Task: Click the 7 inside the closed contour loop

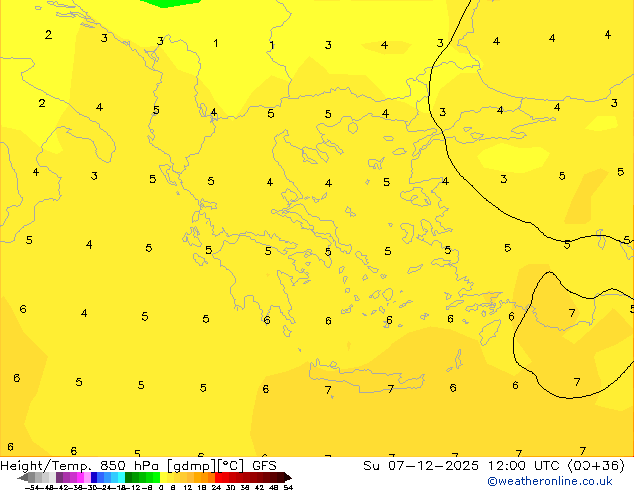Action: coord(572,314)
